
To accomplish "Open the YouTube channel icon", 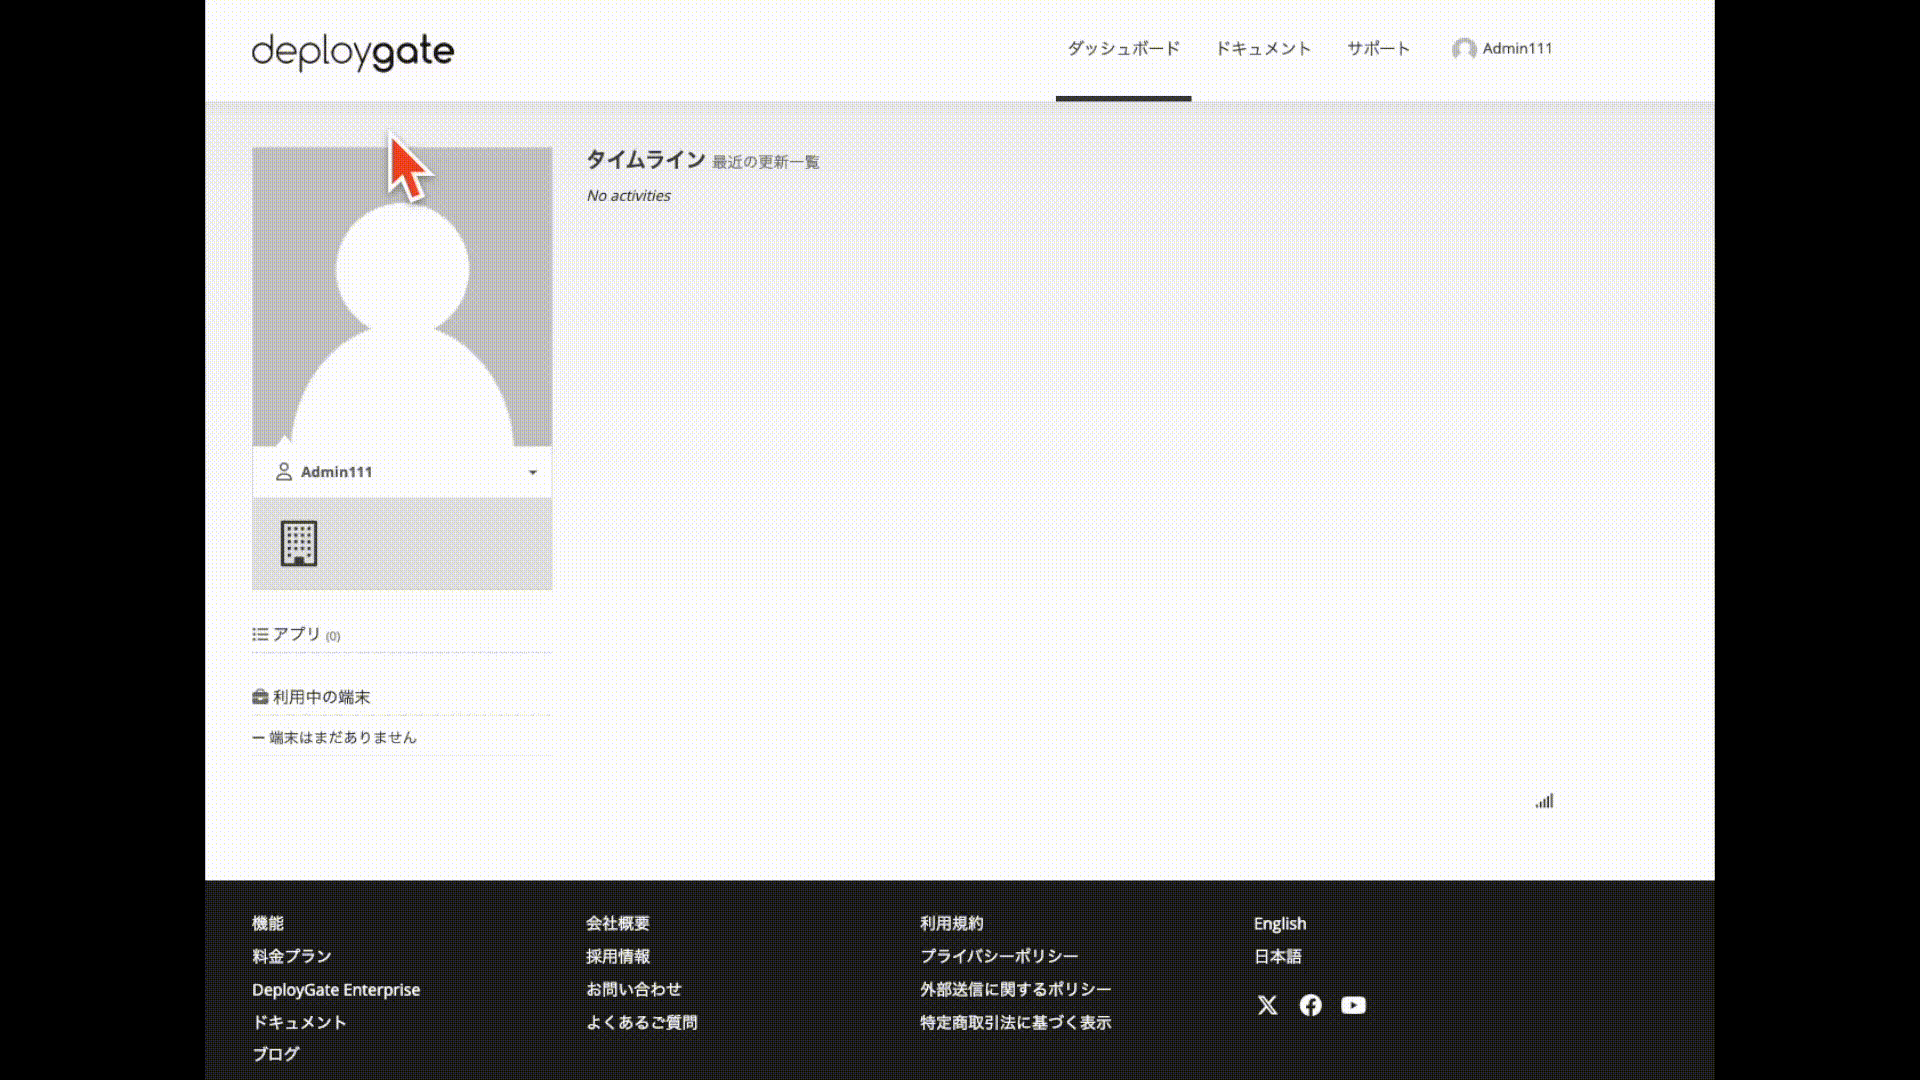I will coord(1353,1005).
